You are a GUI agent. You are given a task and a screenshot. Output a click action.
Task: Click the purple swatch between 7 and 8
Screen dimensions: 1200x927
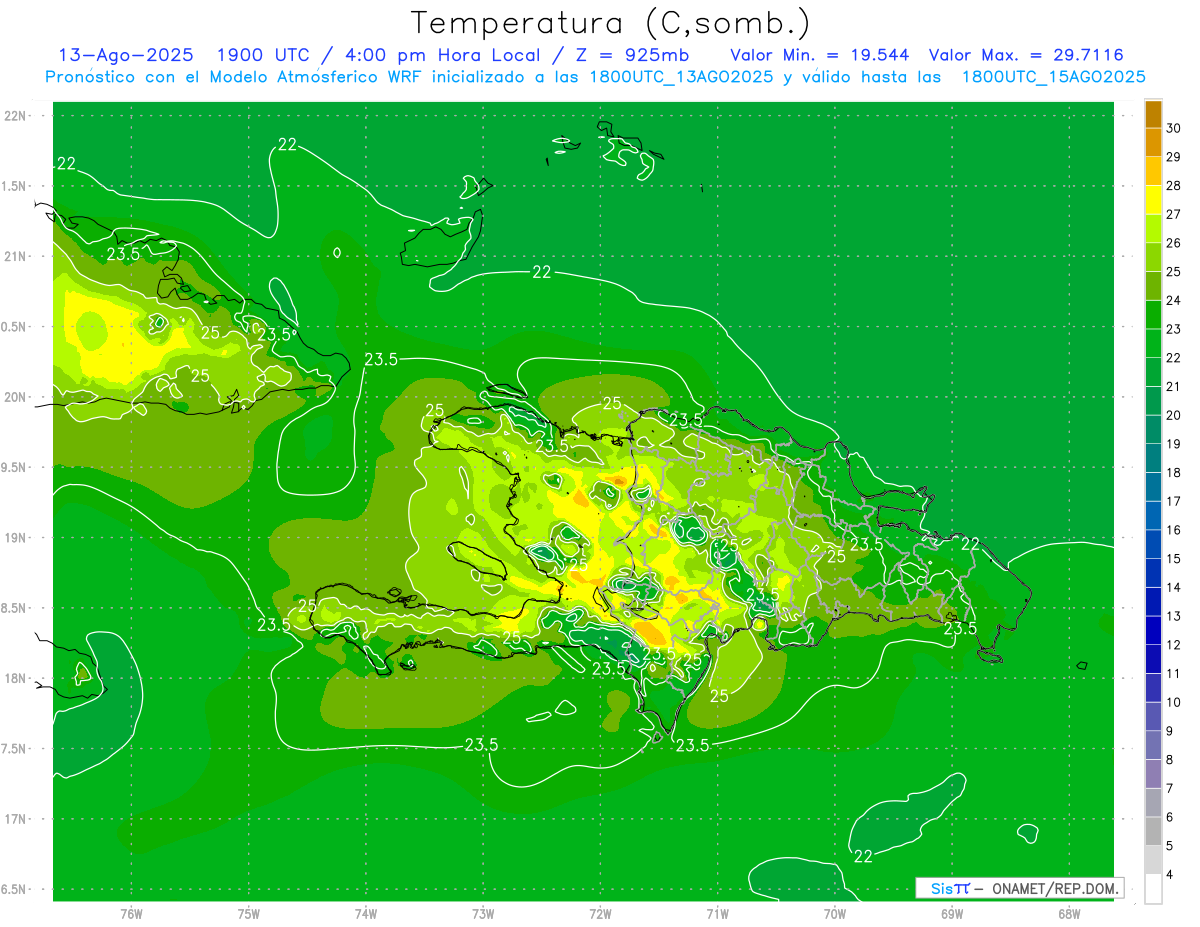1153,775
